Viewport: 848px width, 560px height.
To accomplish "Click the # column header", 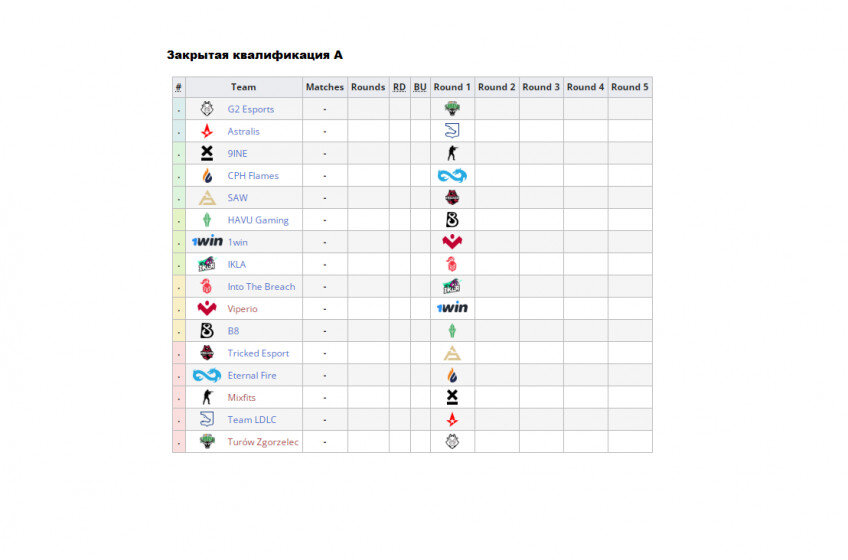I will point(178,87).
